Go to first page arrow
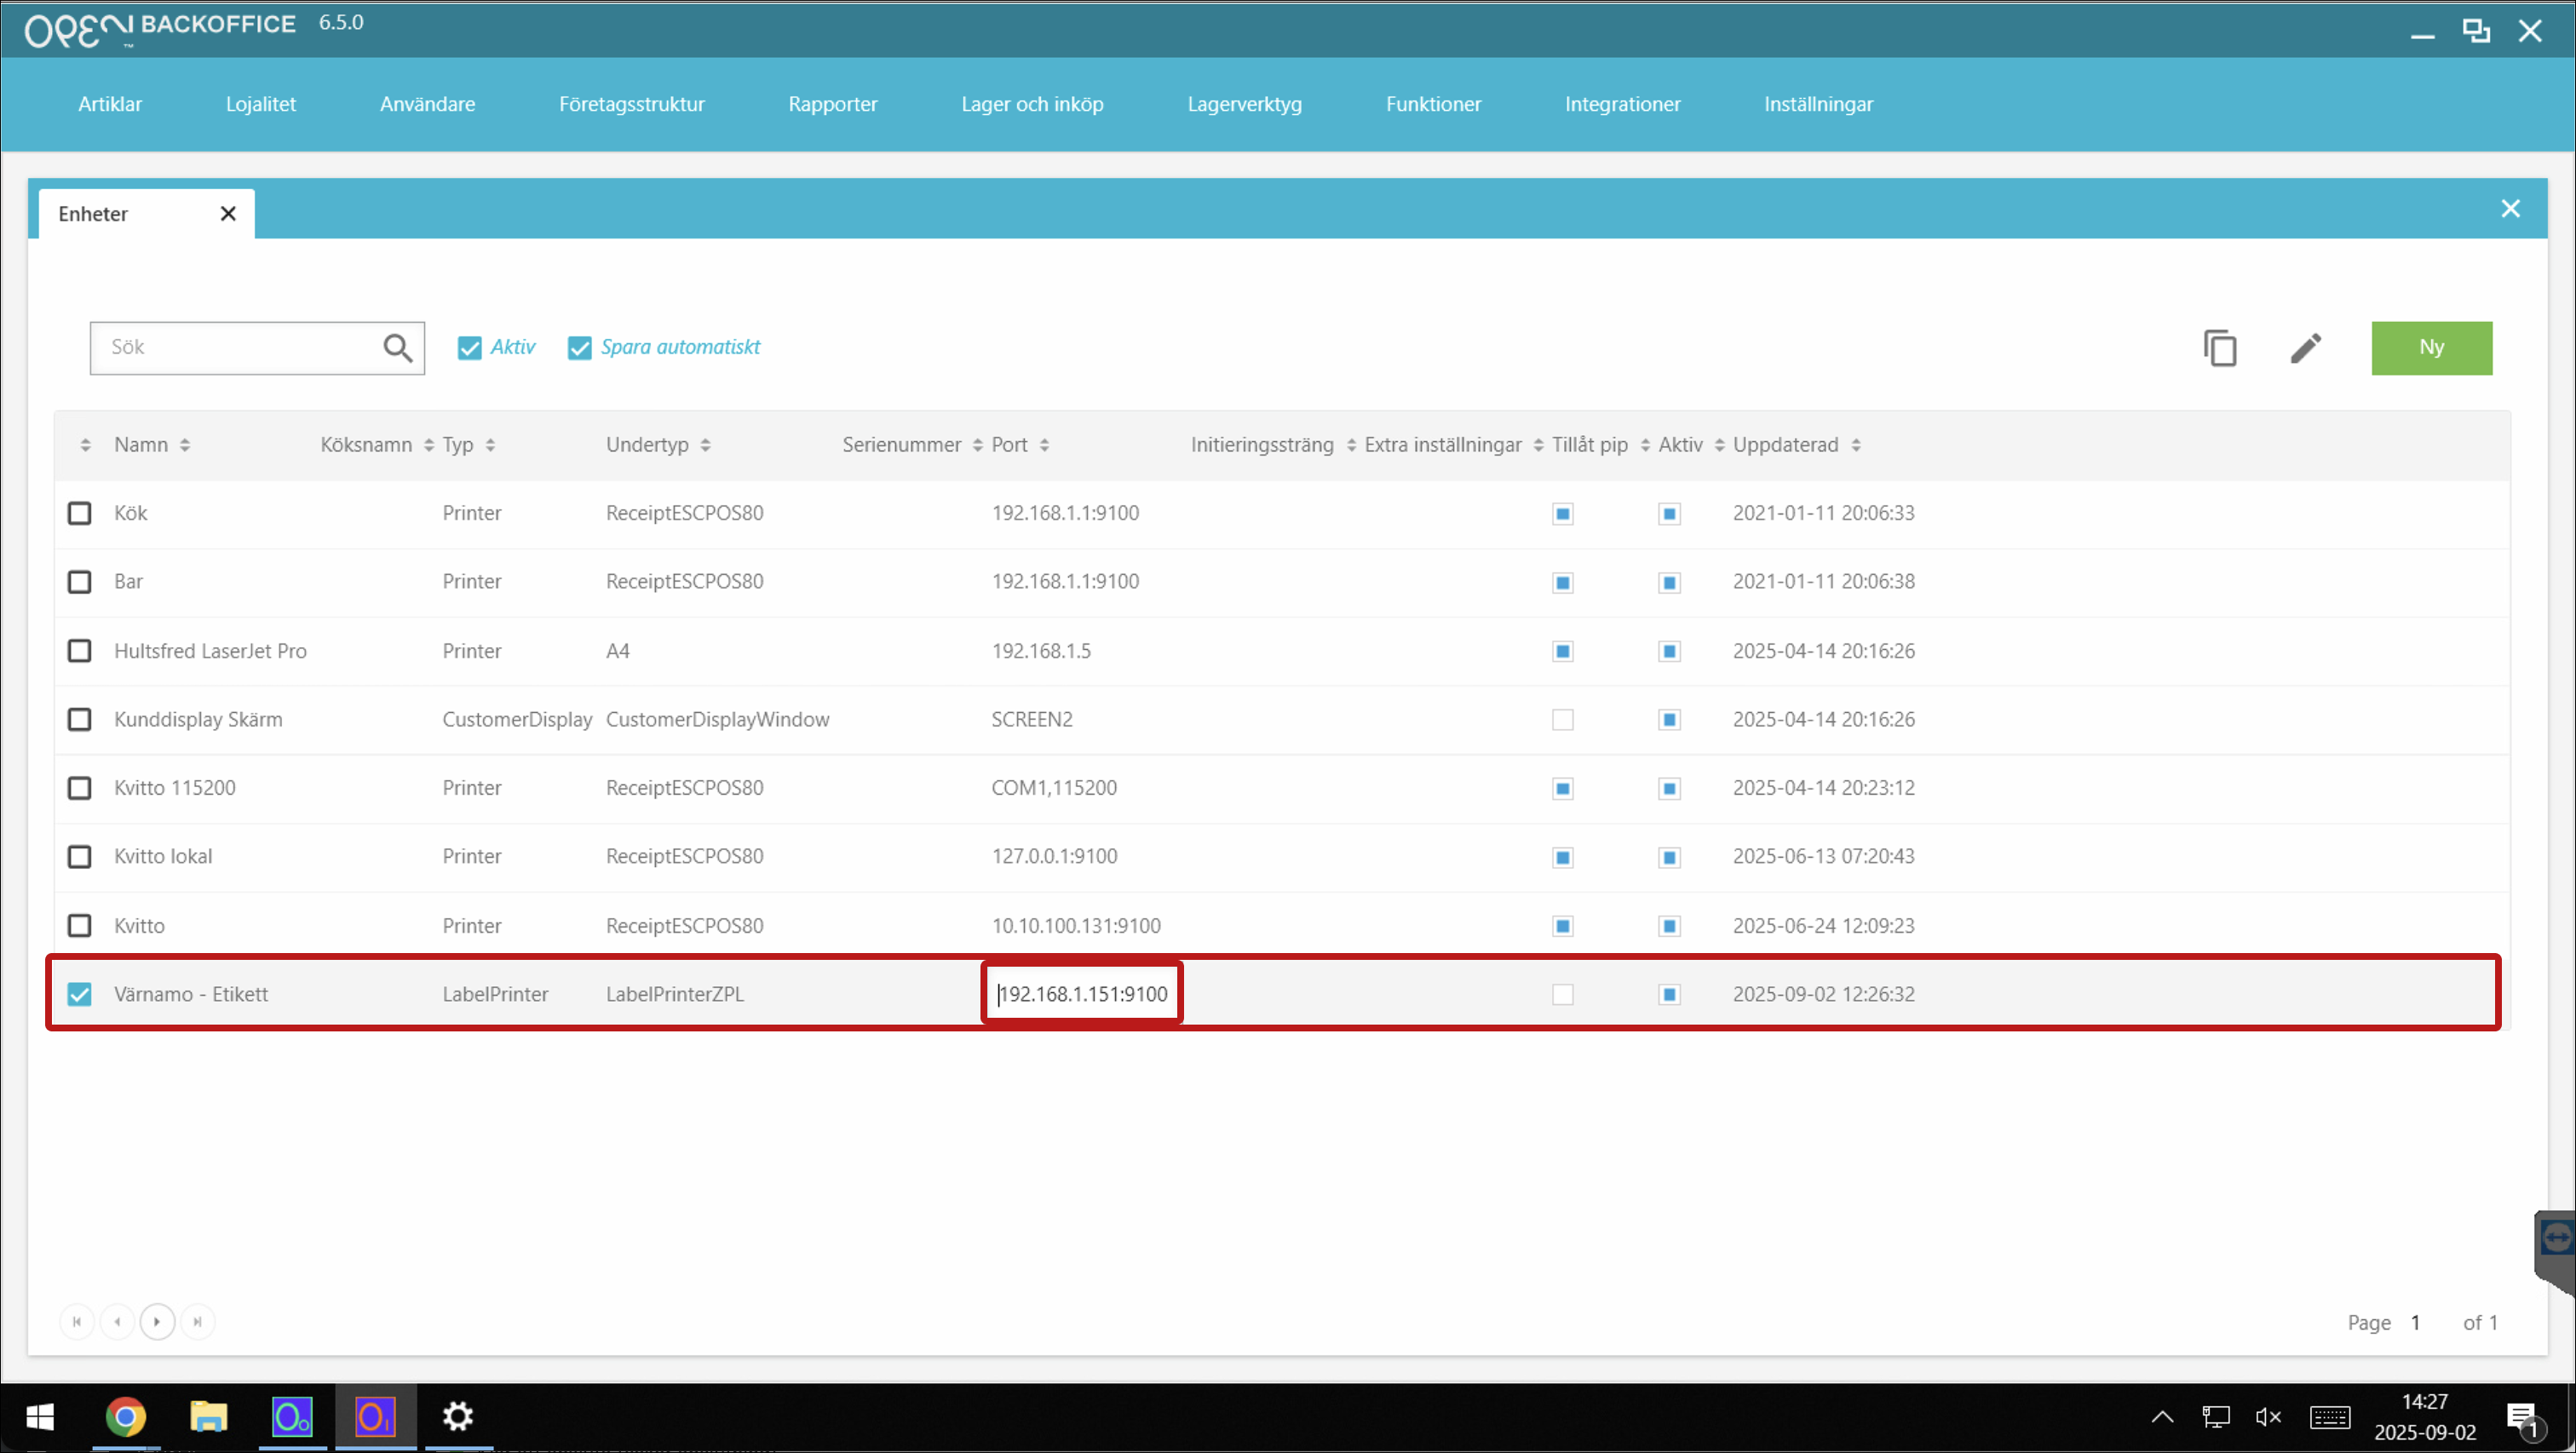 pos(77,1322)
